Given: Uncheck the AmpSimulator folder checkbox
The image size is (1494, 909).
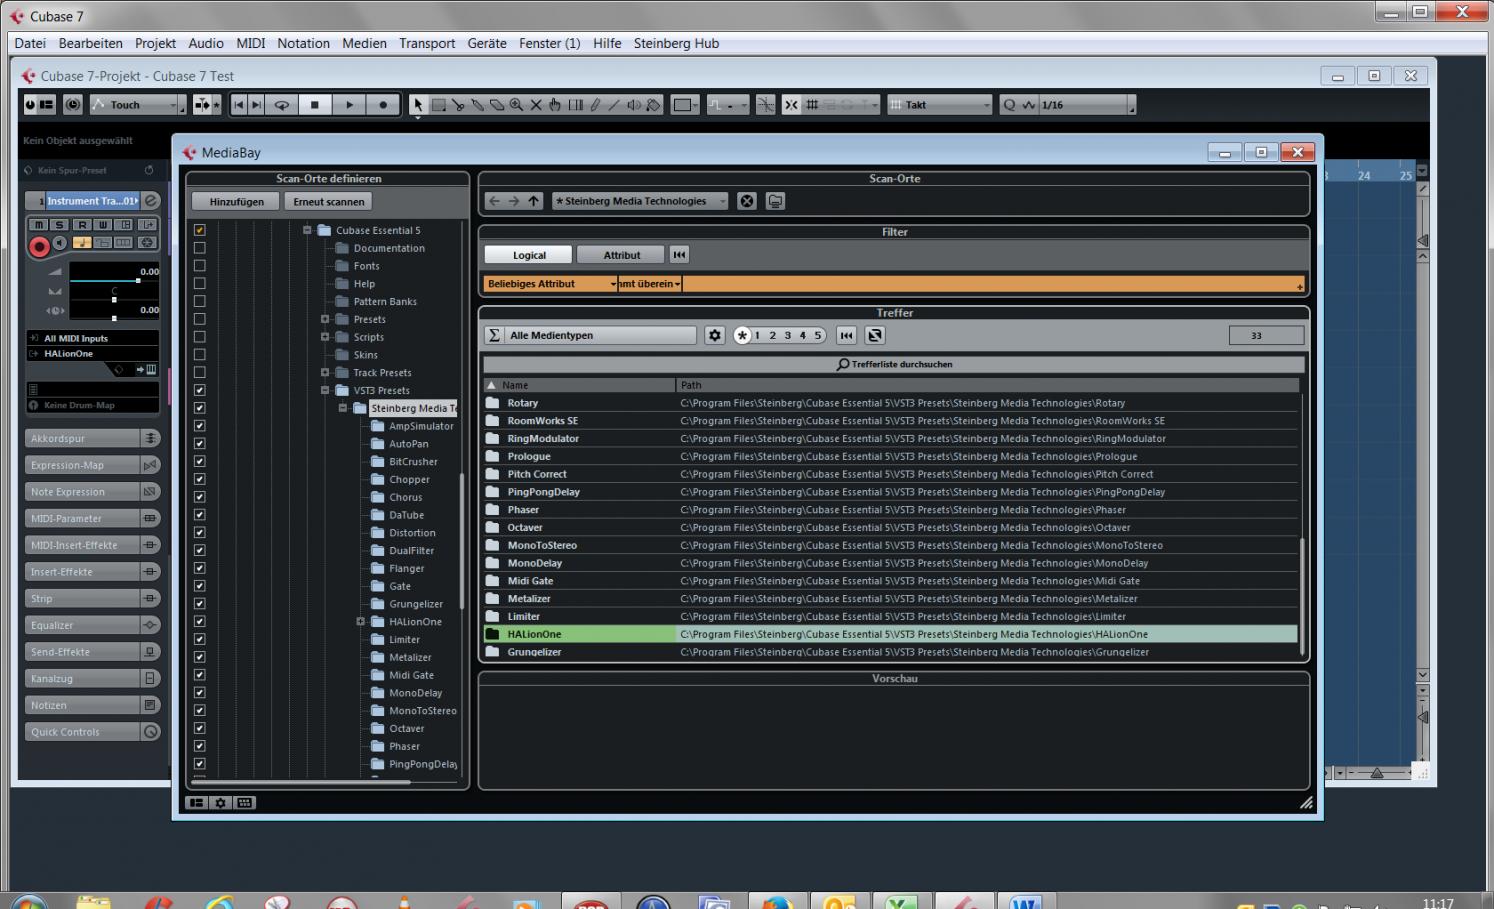Looking at the screenshot, I should coord(200,426).
